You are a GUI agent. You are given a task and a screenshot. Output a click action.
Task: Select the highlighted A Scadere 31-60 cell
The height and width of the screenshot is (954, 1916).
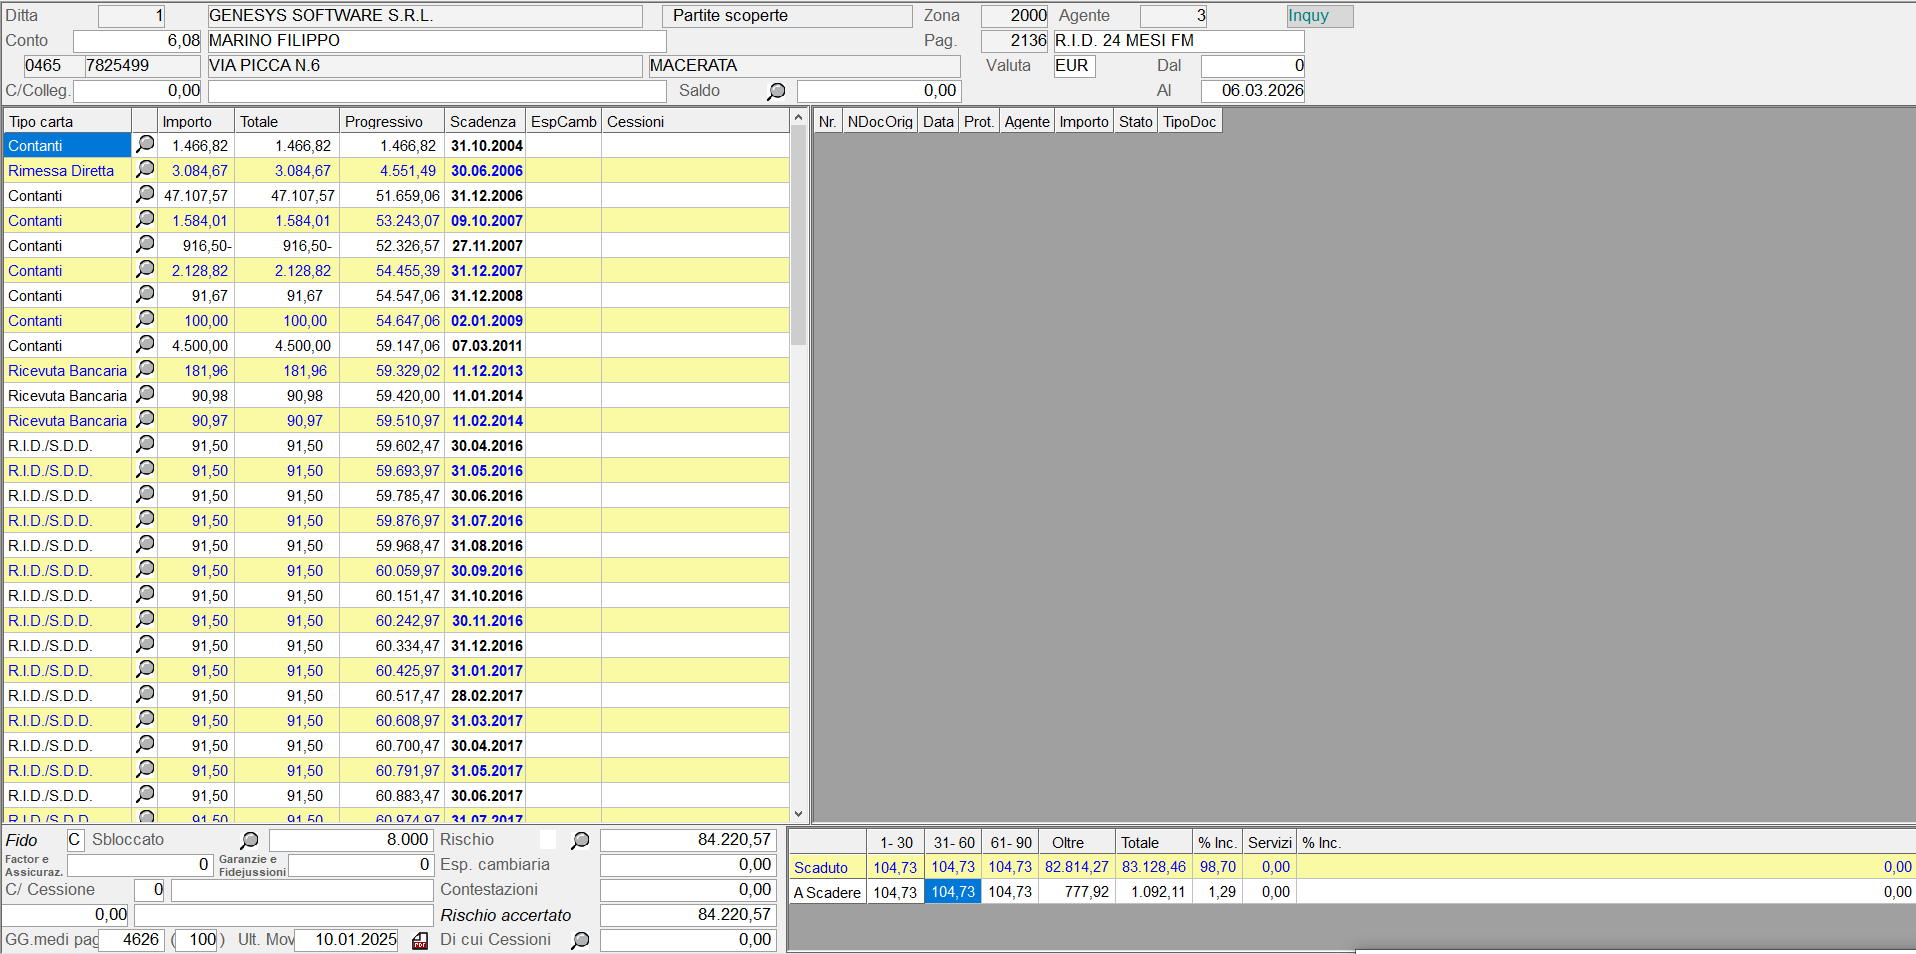pos(952,892)
